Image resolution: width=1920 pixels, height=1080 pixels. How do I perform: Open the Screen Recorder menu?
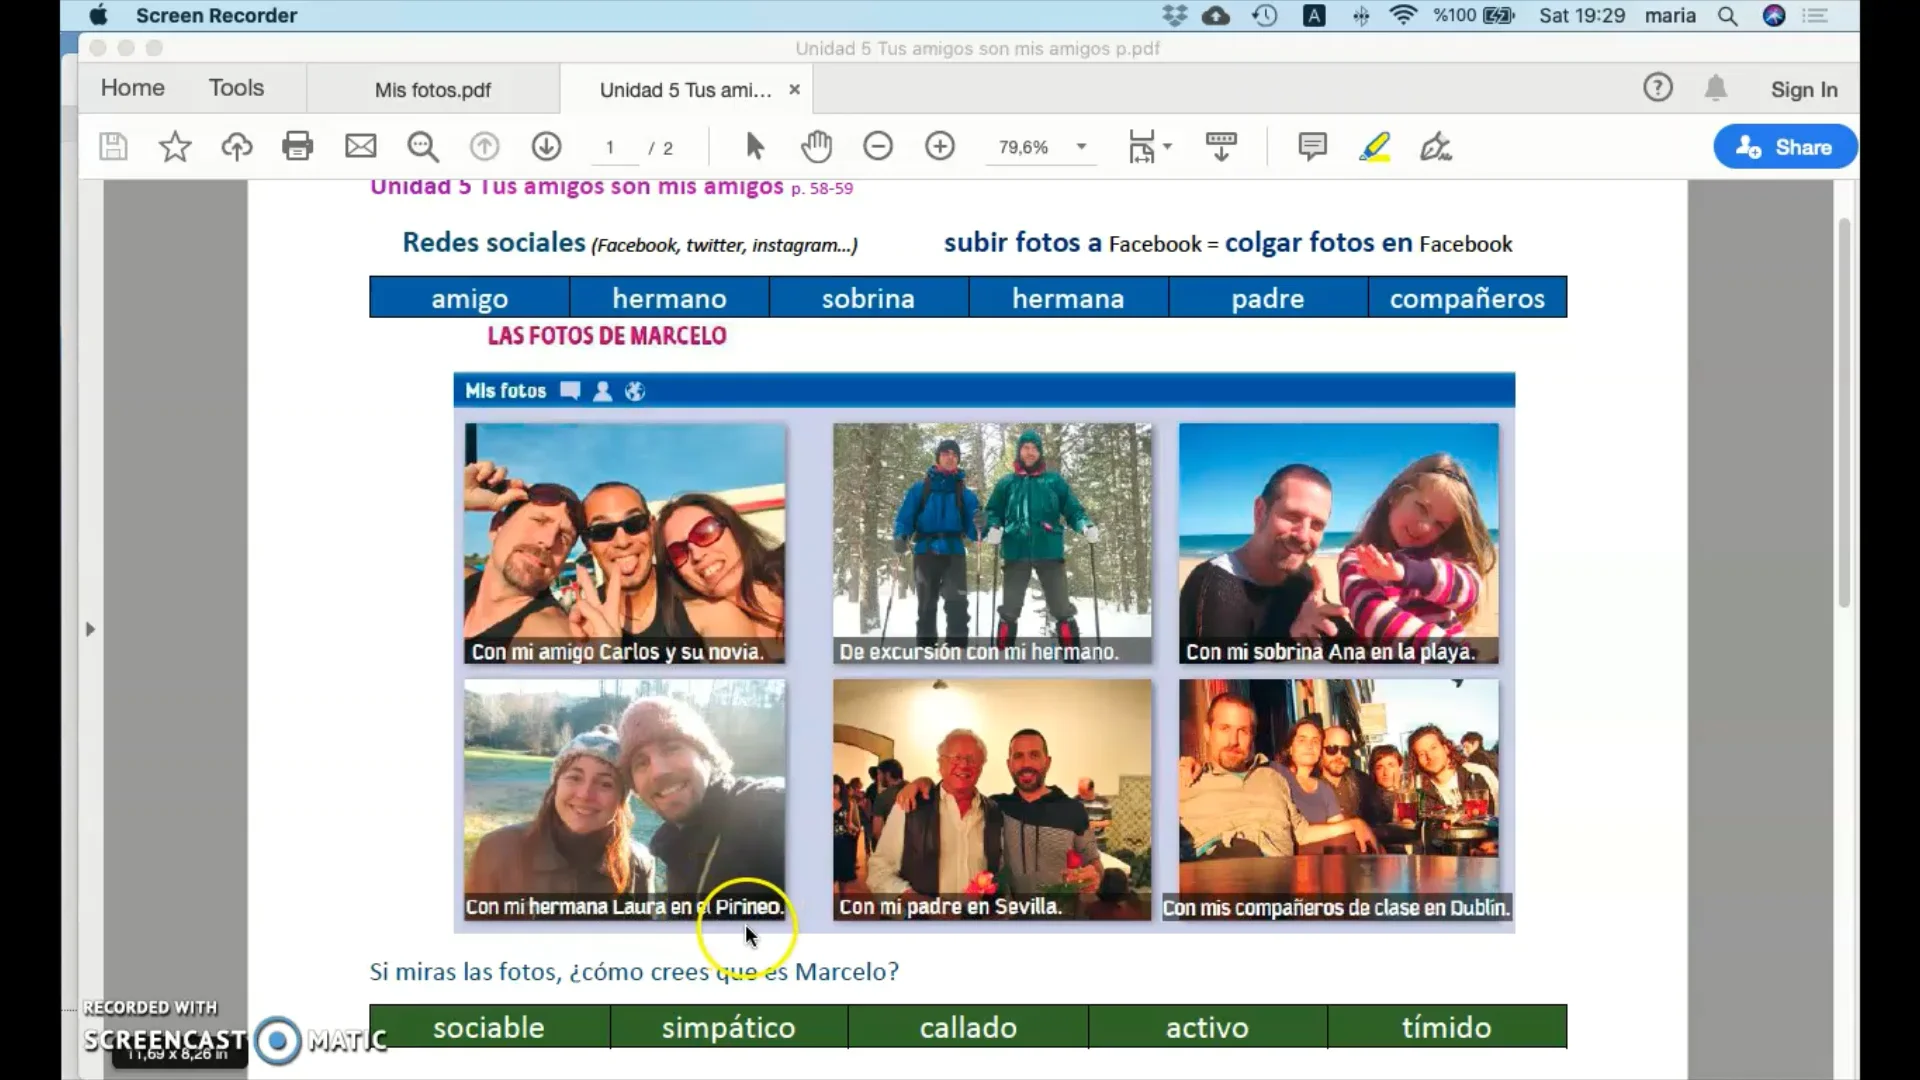[x=216, y=15]
